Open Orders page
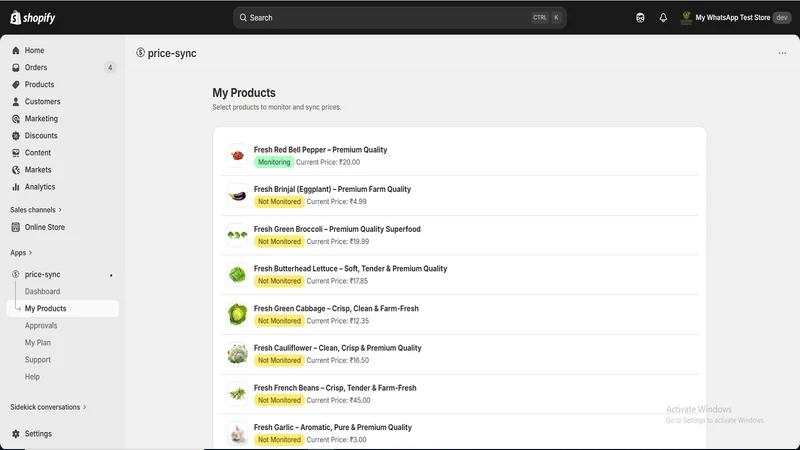Viewport: 800px width, 450px height. coord(36,67)
